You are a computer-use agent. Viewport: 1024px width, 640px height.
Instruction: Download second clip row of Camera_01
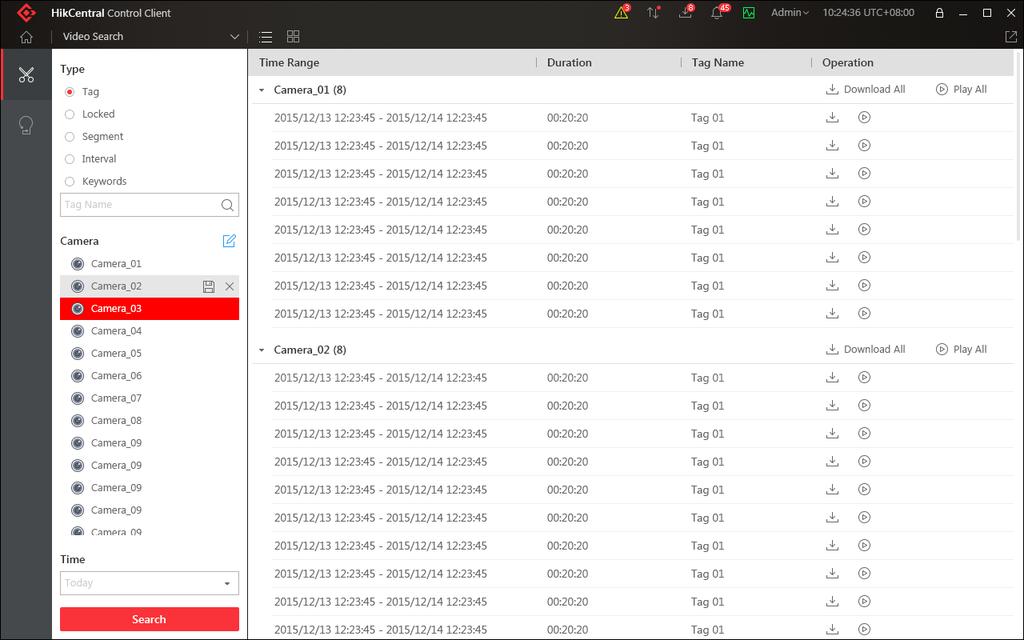click(832, 146)
